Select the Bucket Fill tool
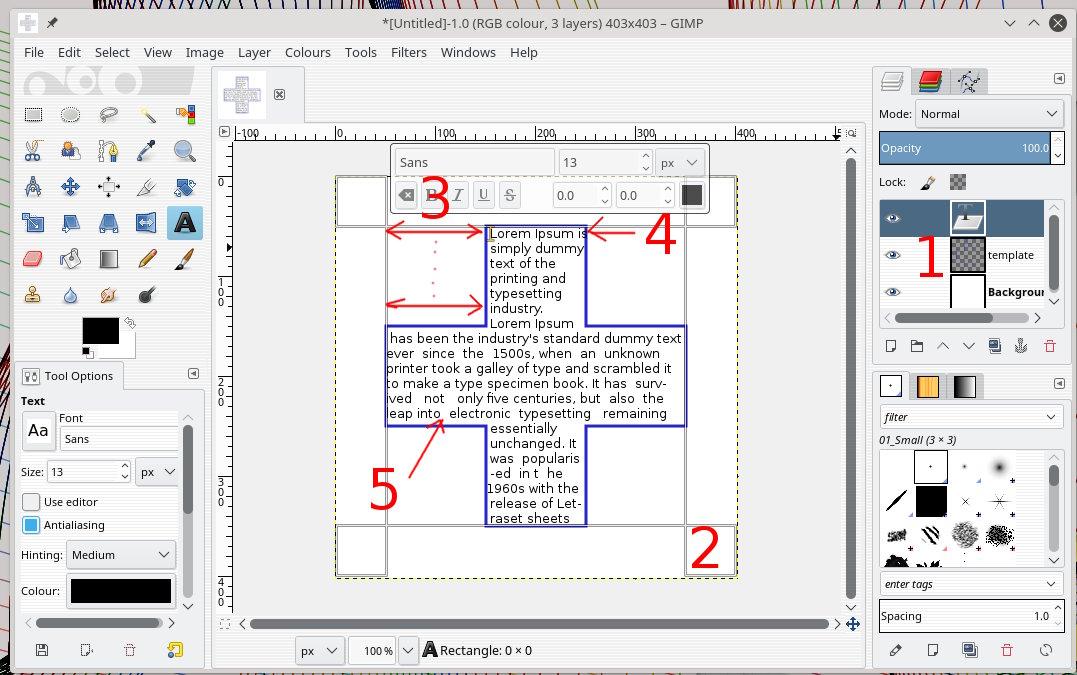The width and height of the screenshot is (1077, 675). tap(70, 259)
